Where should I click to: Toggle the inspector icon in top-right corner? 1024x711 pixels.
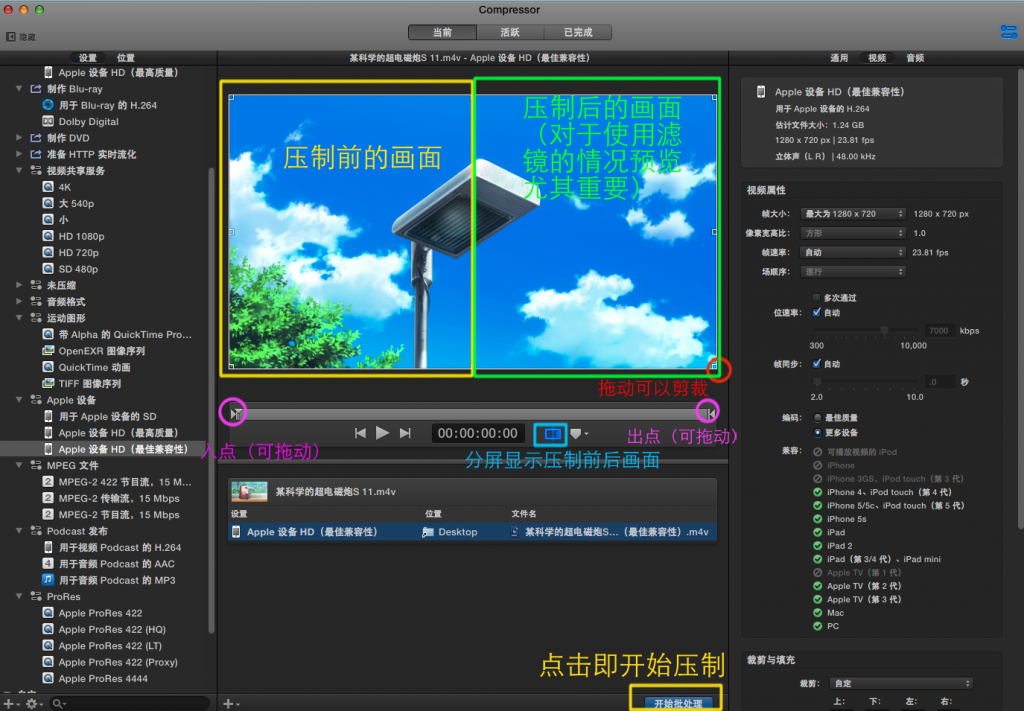pyautogui.click(x=1008, y=32)
